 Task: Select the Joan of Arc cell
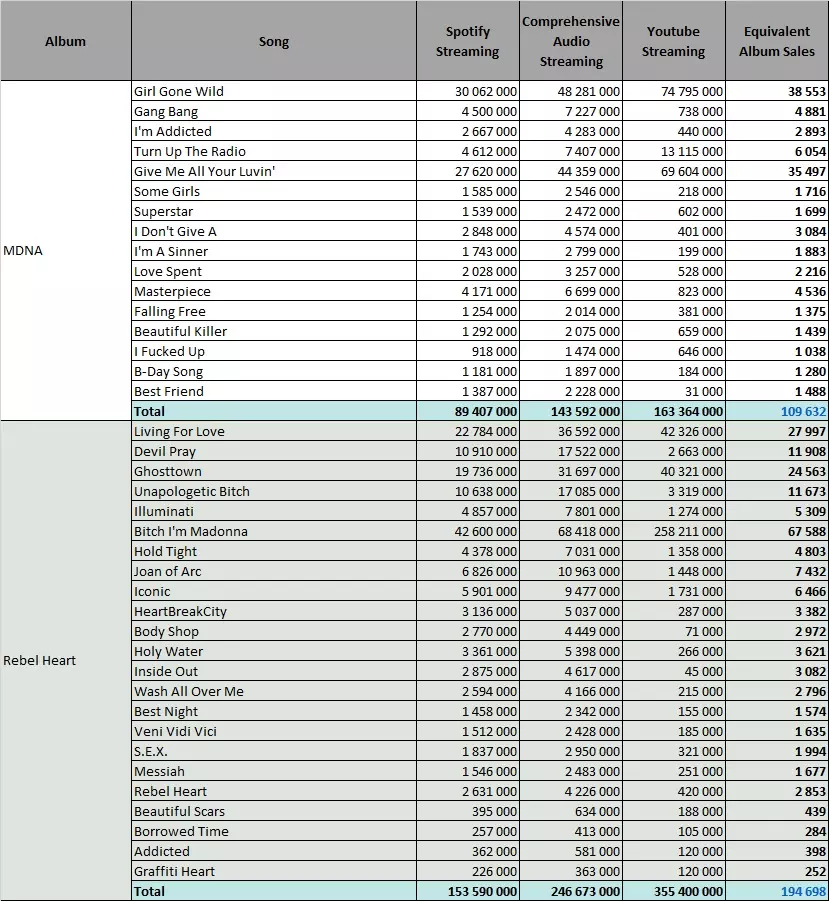pos(273,571)
